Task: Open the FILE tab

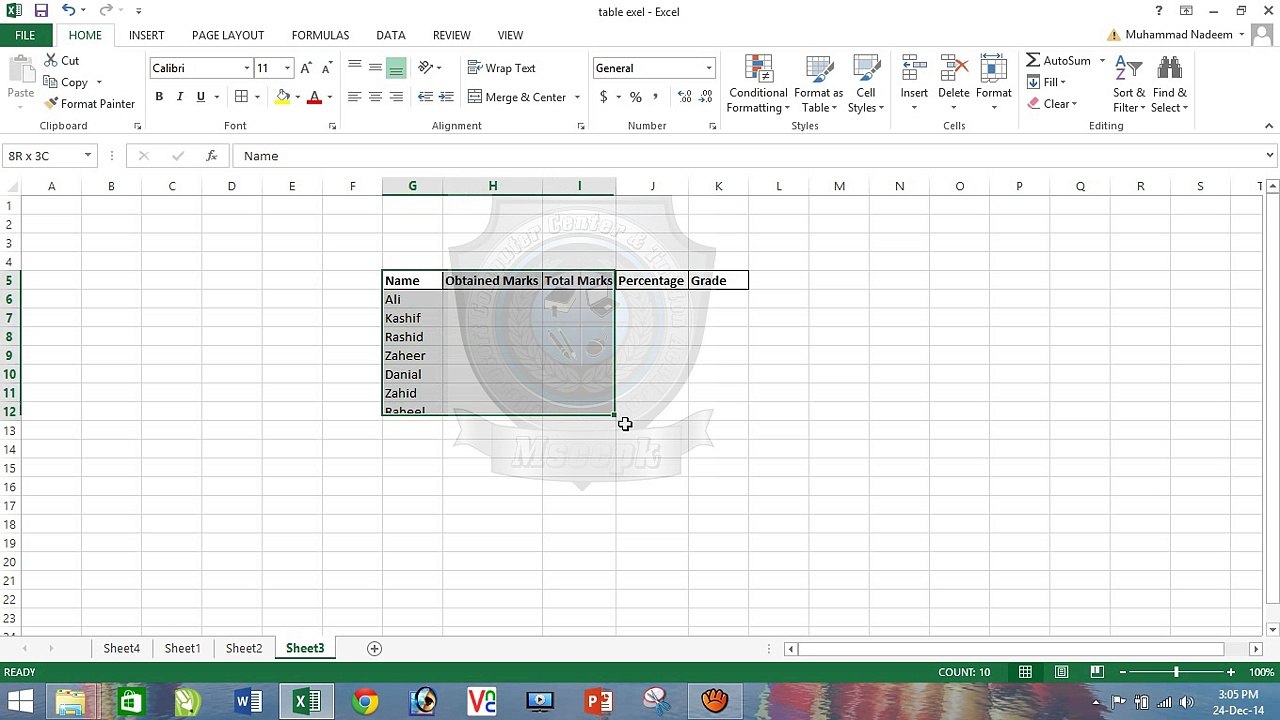Action: tap(25, 35)
